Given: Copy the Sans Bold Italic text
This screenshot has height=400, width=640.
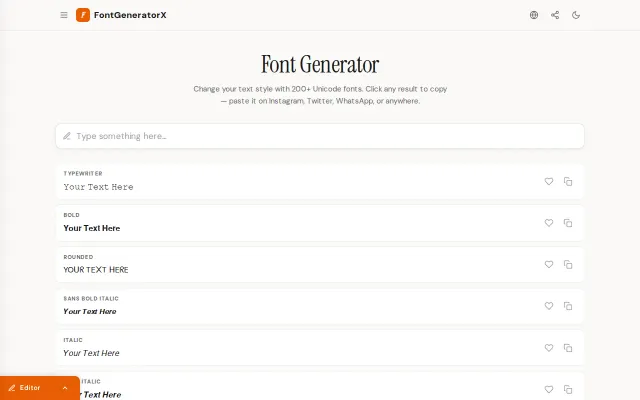Looking at the screenshot, I should [x=568, y=306].
